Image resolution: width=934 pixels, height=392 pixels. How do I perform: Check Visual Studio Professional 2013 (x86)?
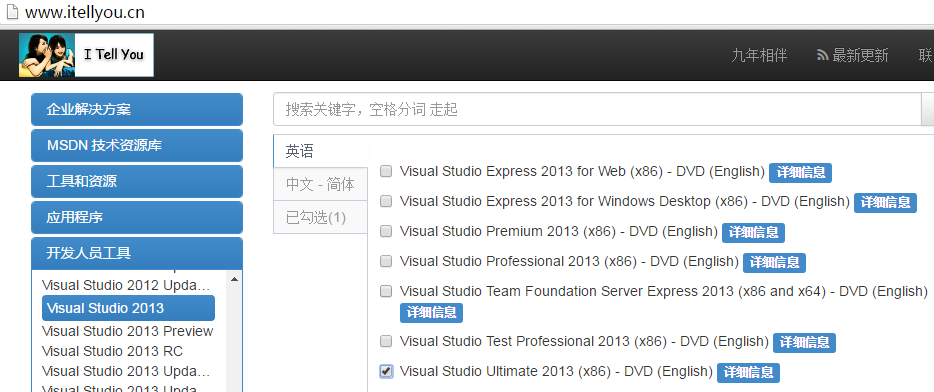386,261
